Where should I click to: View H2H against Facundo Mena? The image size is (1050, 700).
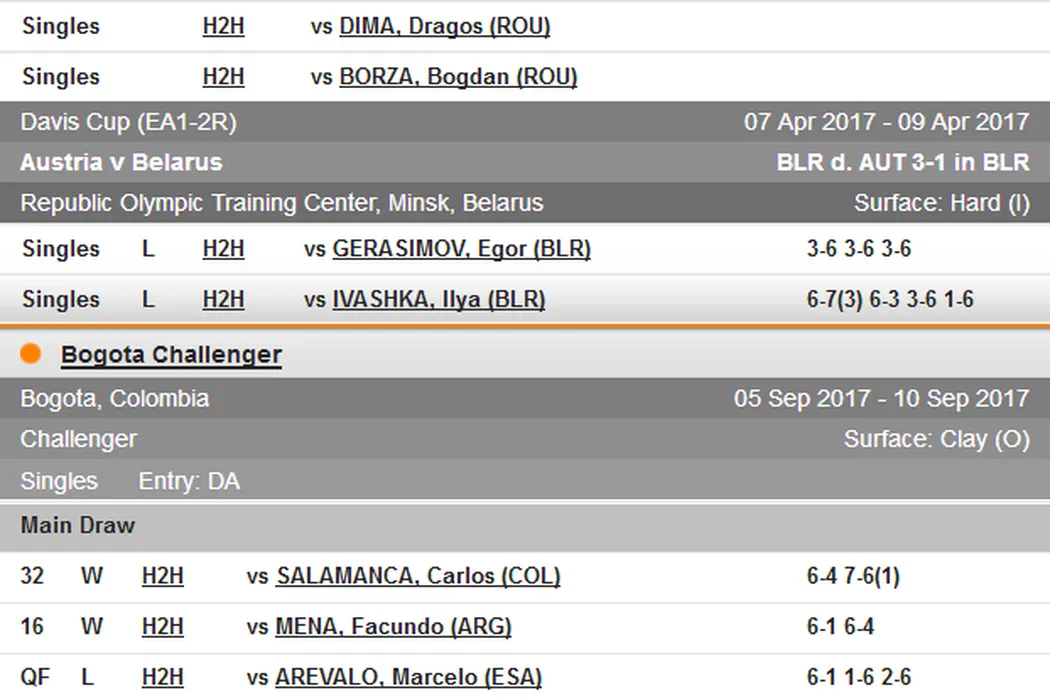[x=163, y=627]
